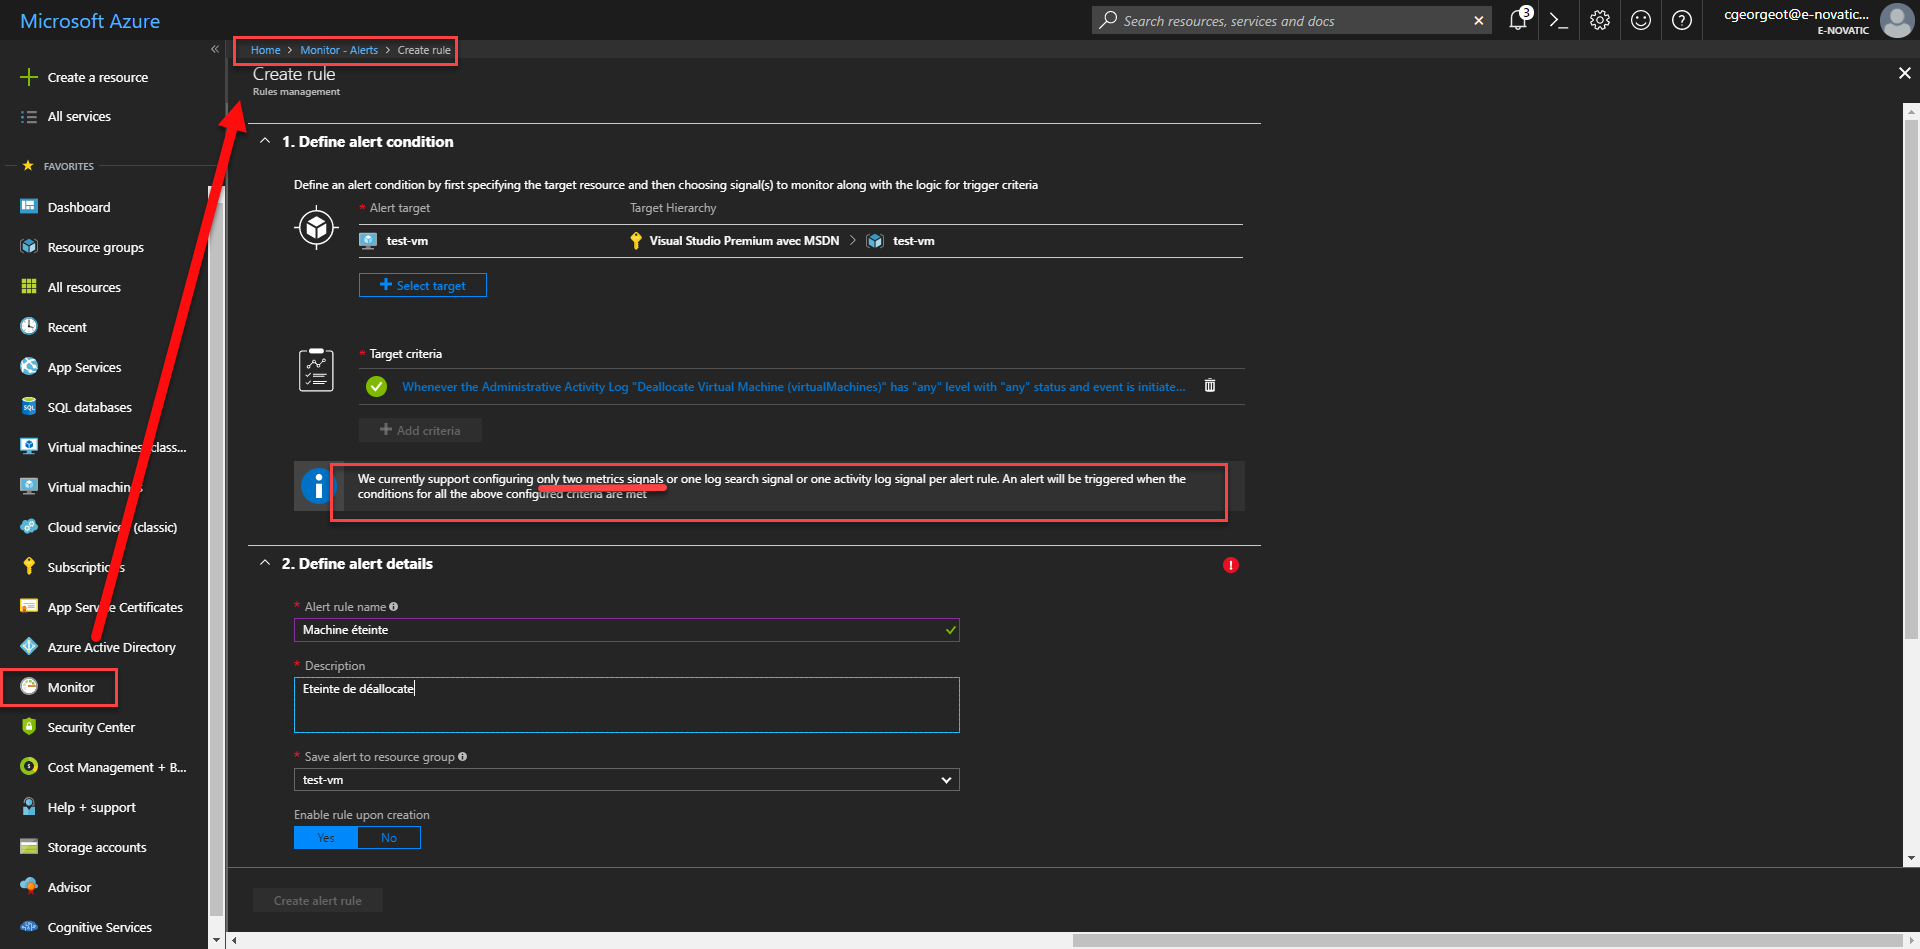Click the Save alert resource group info icon
This screenshot has width=1920, height=949.
click(x=462, y=757)
